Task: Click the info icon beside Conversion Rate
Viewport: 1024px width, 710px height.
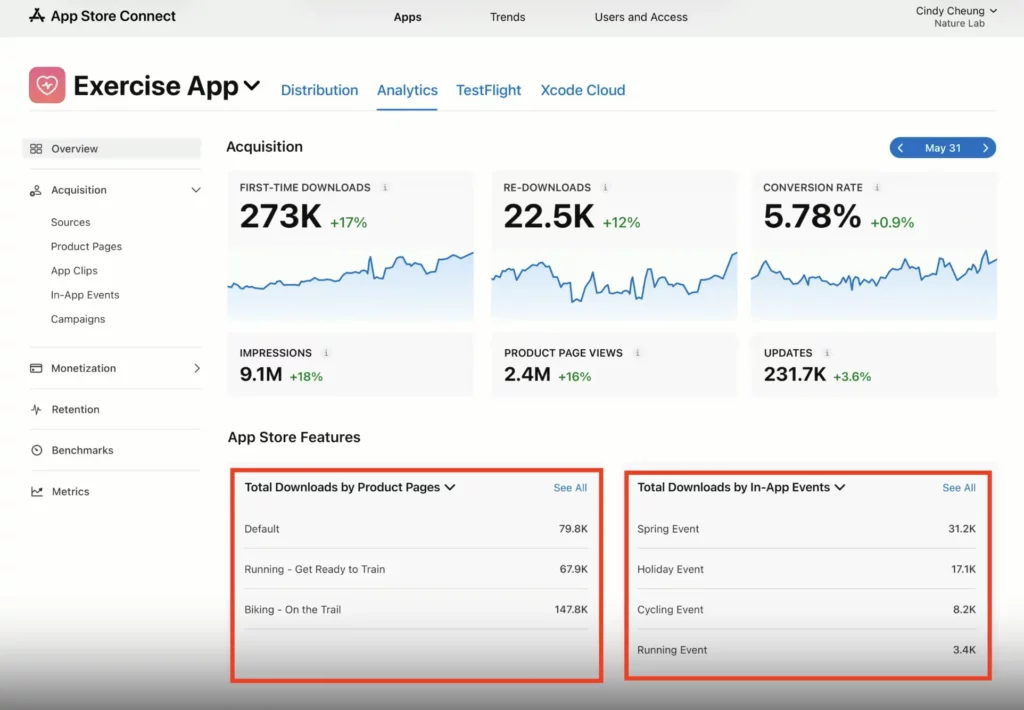Action: click(x=877, y=188)
